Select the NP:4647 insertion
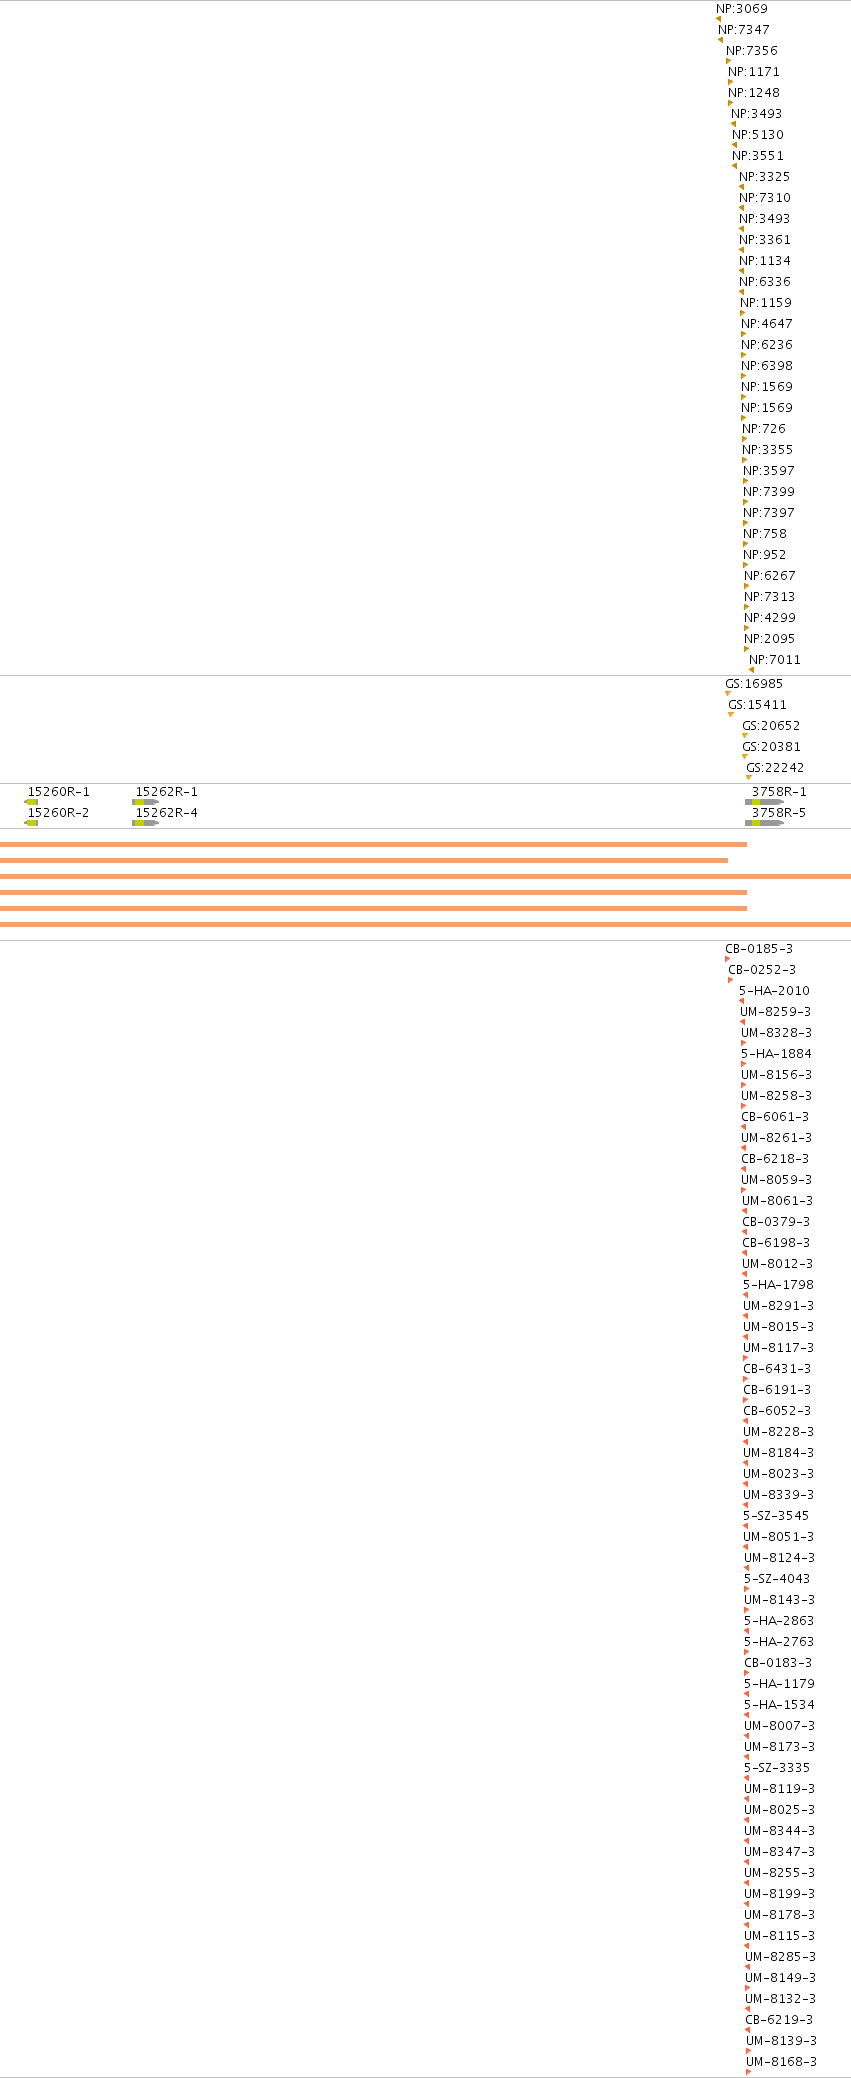Image resolution: width=851 pixels, height=2078 pixels. click(743, 334)
